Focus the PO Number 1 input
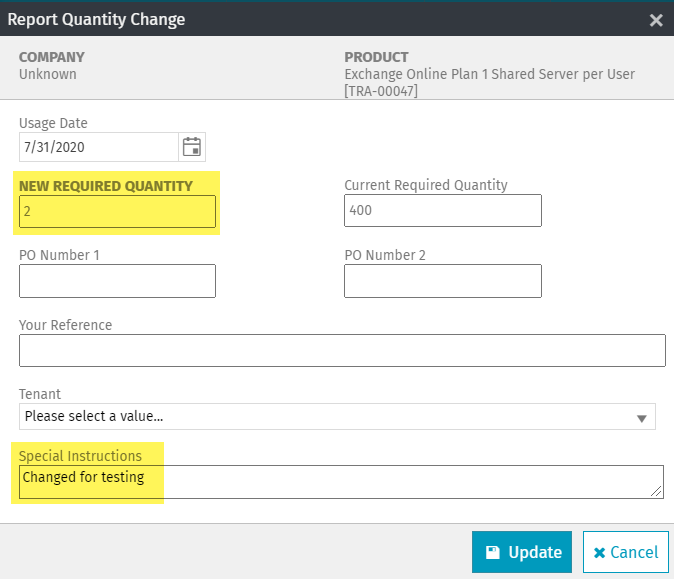Image resolution: width=674 pixels, height=579 pixels. [x=117, y=281]
